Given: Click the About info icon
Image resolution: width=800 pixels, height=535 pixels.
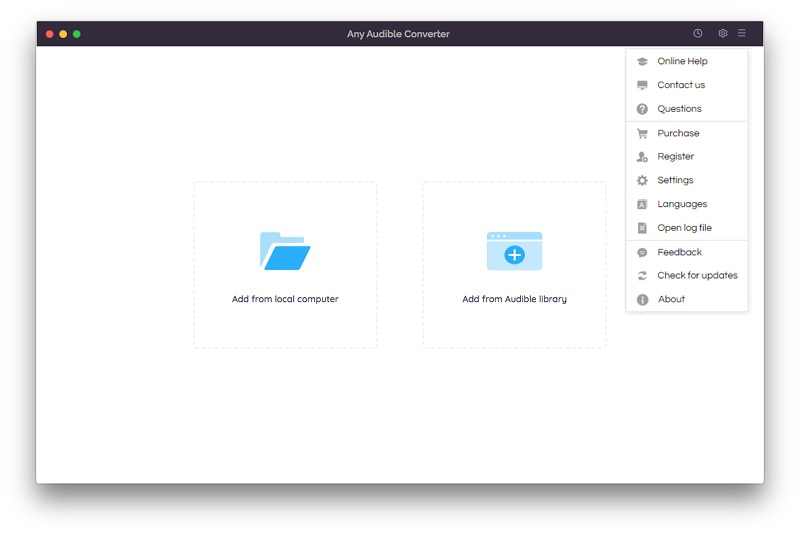Looking at the screenshot, I should click(x=642, y=300).
